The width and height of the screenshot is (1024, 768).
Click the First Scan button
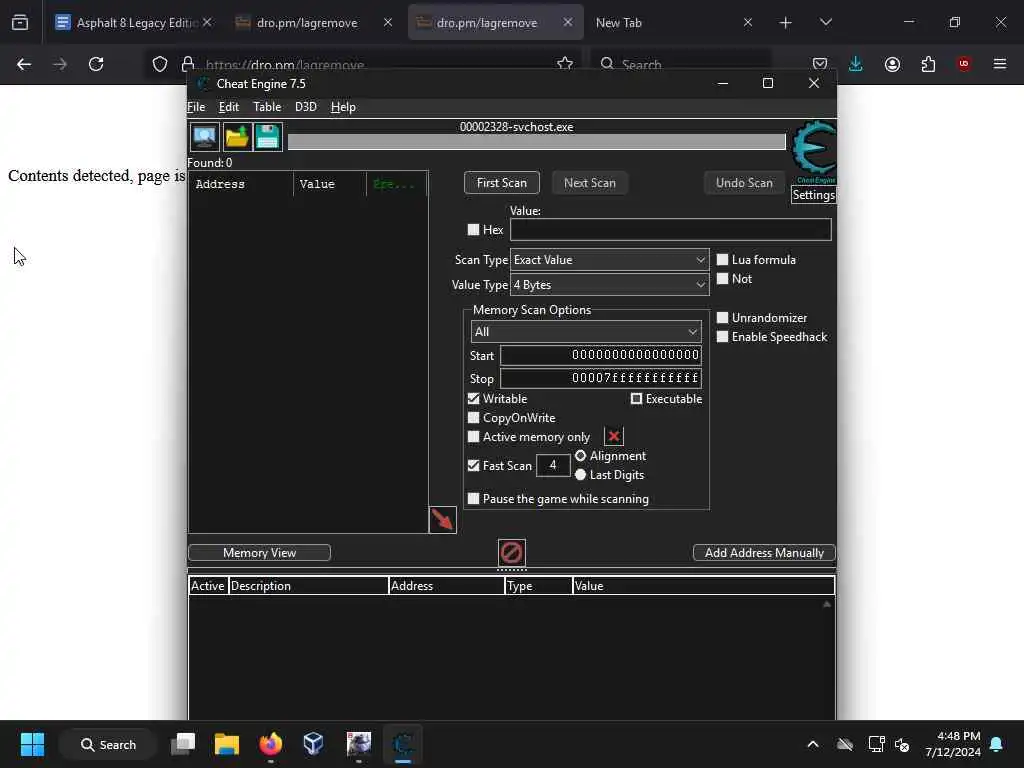502,183
